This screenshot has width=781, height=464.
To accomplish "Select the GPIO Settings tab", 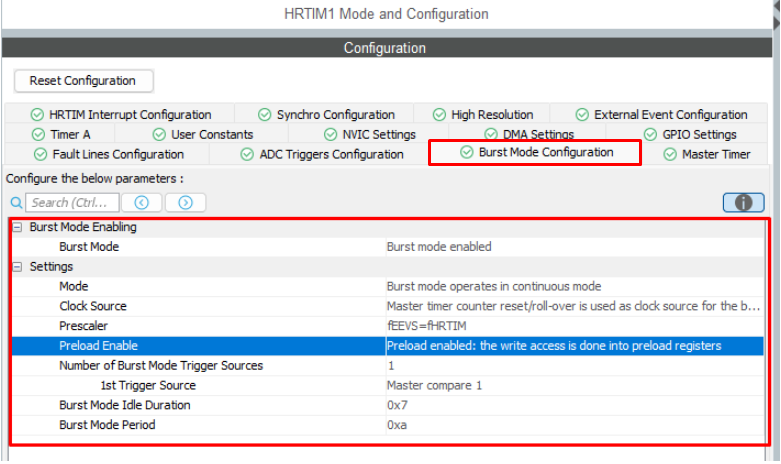I will click(689, 135).
